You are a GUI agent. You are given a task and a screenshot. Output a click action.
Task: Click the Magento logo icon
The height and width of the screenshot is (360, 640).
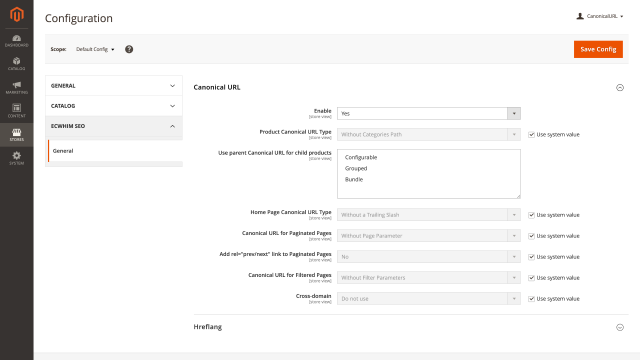(x=17, y=15)
